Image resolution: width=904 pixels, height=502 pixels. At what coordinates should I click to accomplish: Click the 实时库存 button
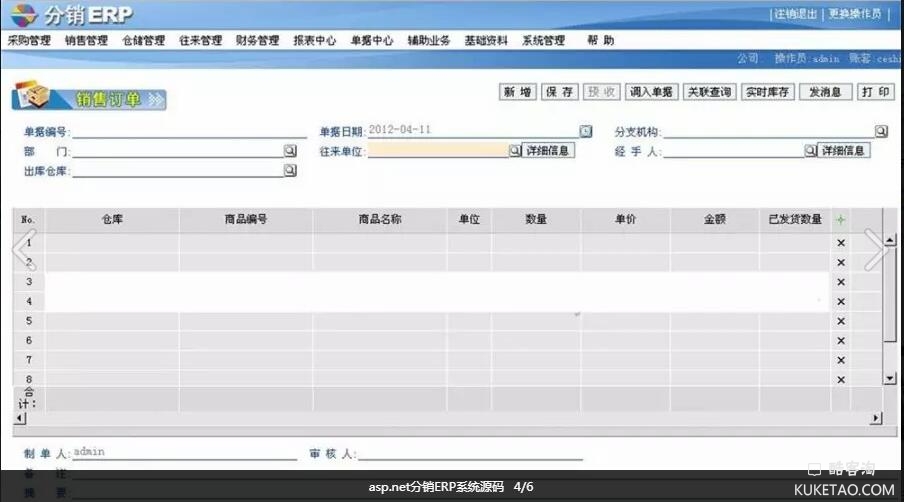[x=768, y=92]
